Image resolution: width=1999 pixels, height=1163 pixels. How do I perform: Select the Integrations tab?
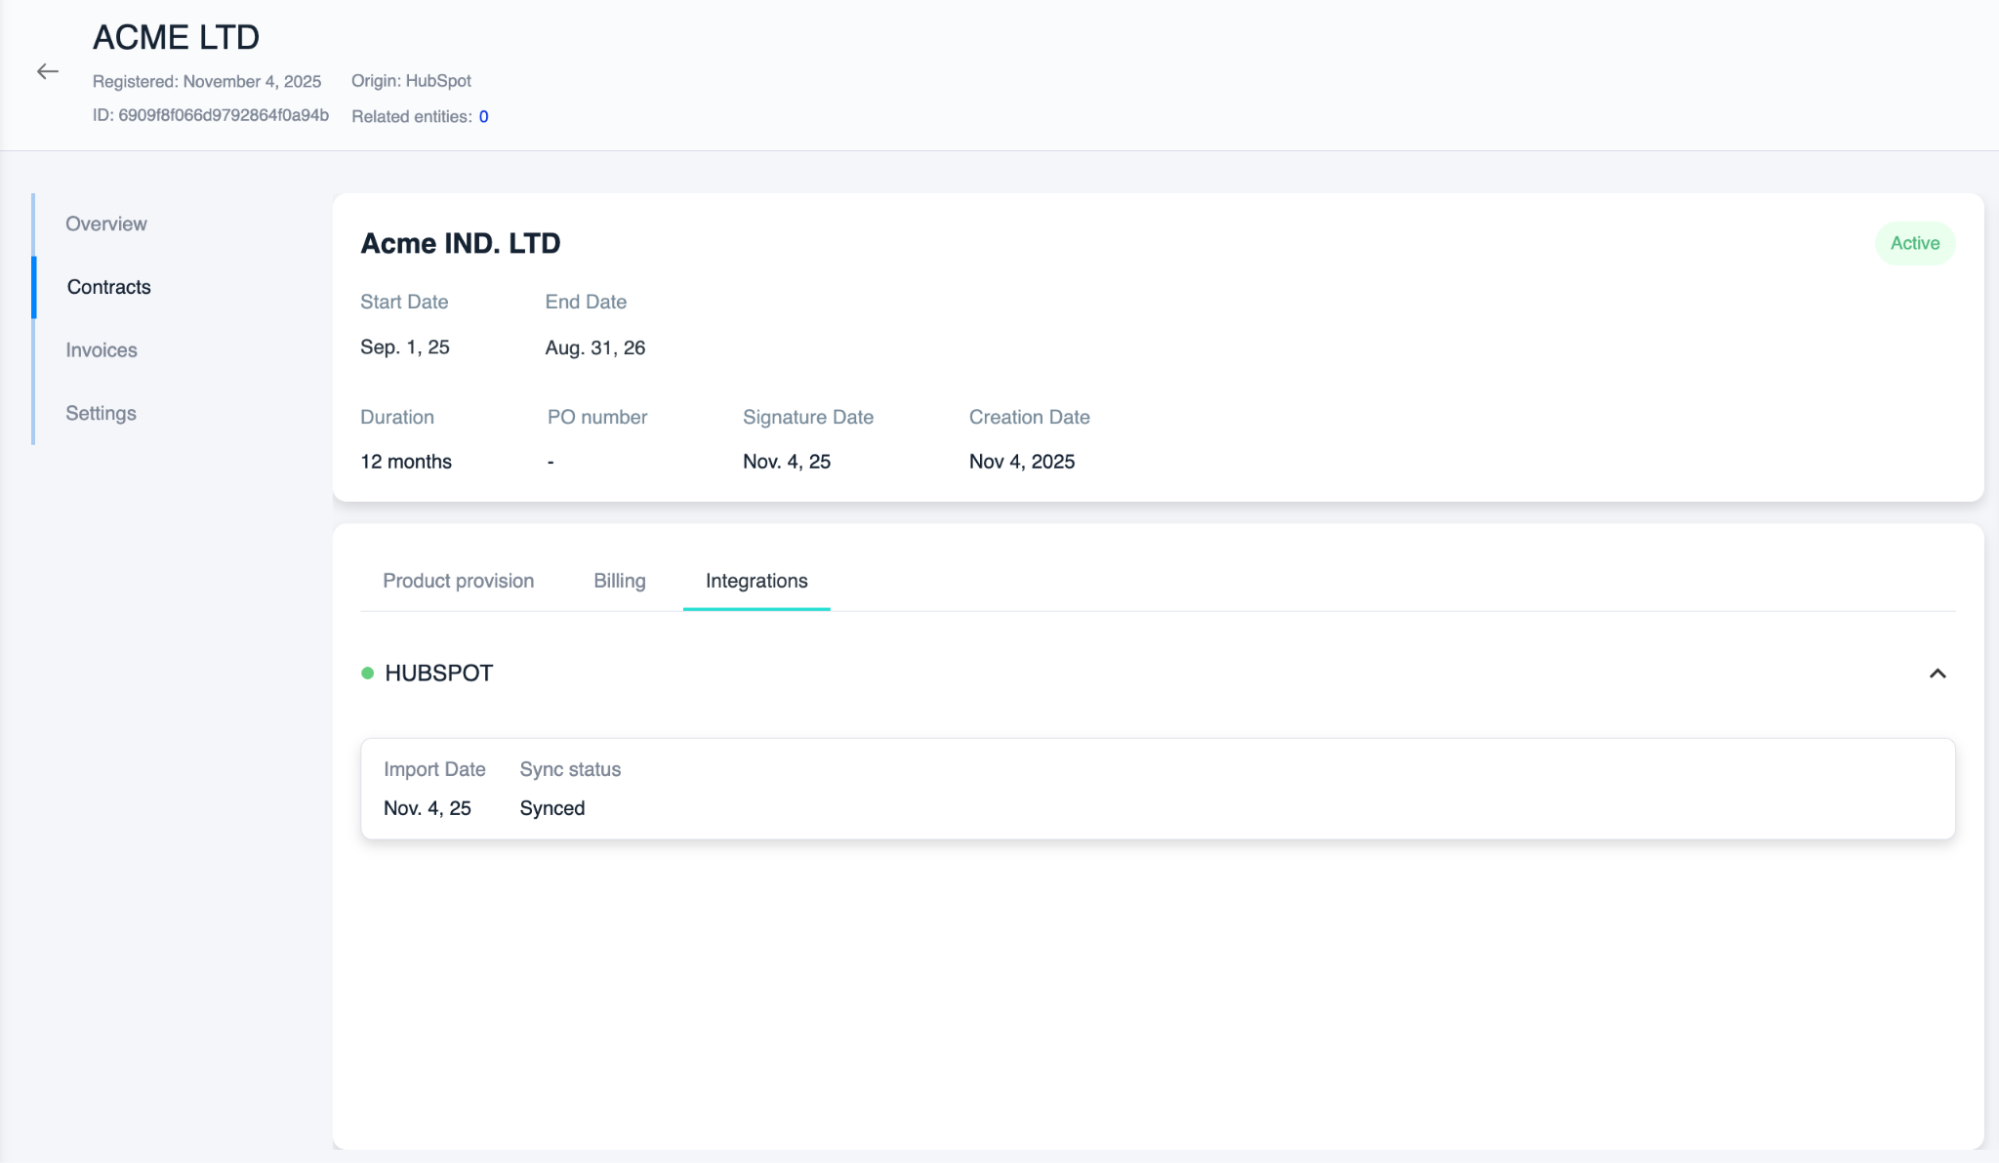tap(756, 580)
